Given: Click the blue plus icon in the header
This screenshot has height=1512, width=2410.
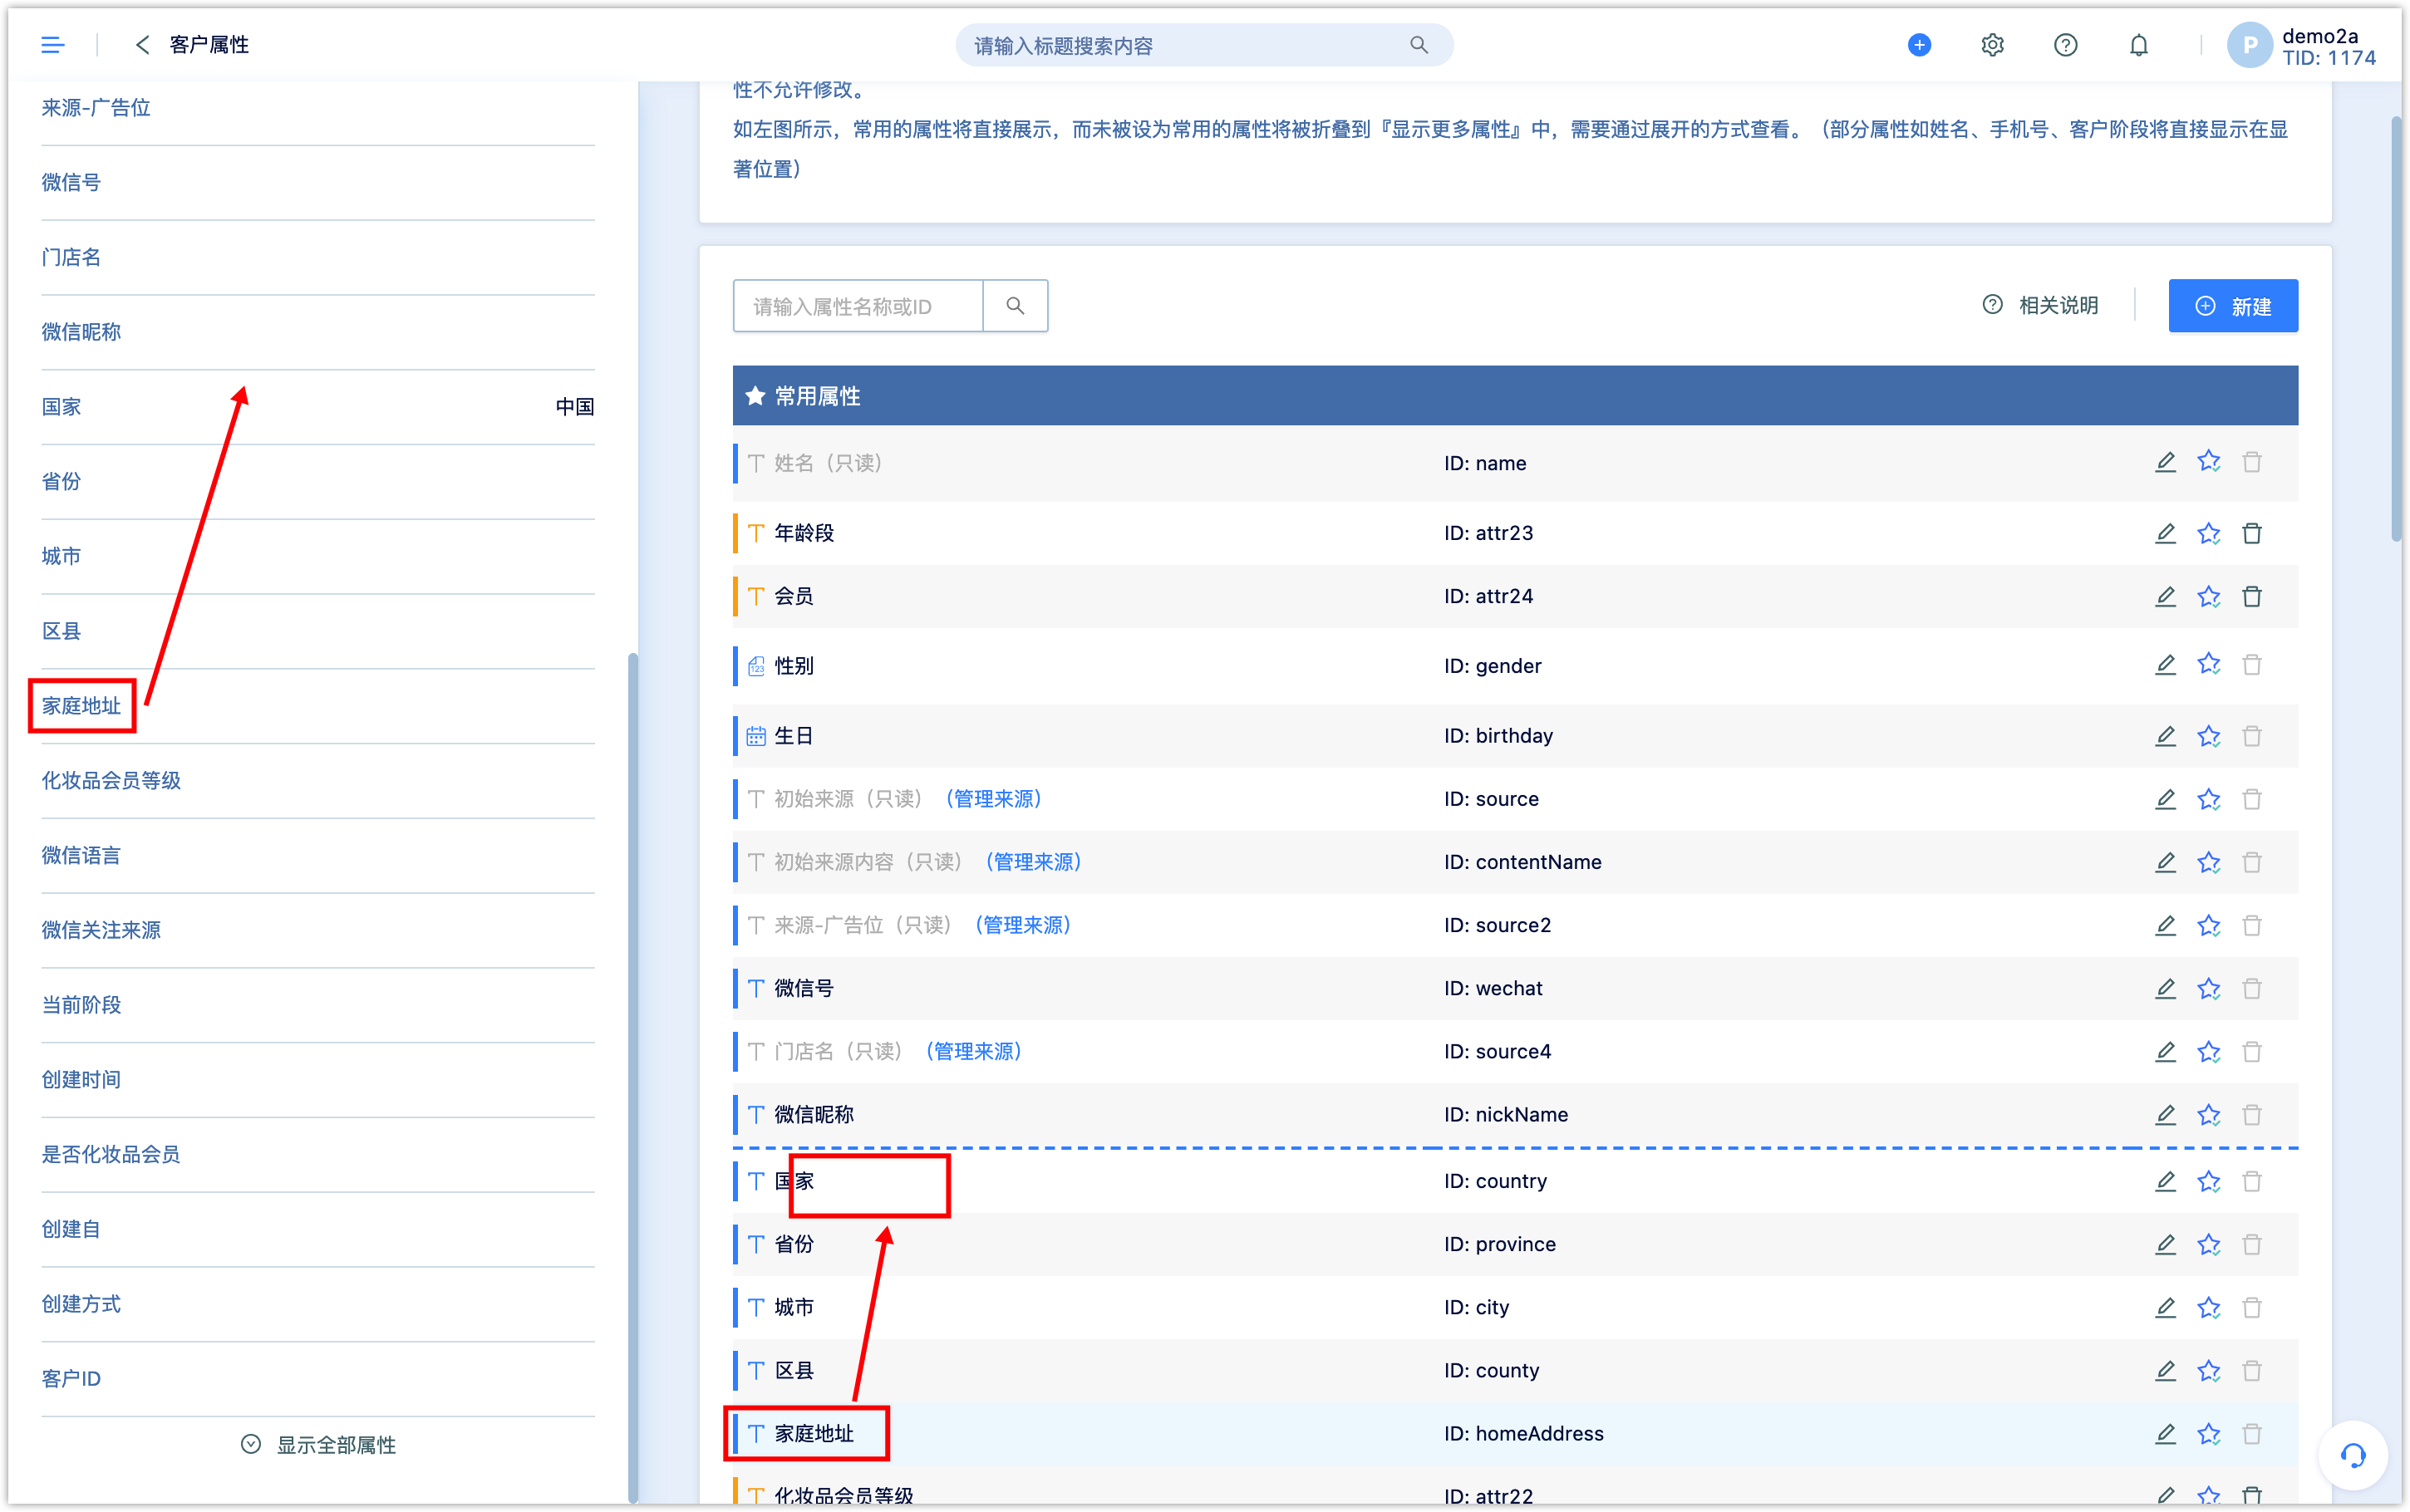Looking at the screenshot, I should point(1919,45).
